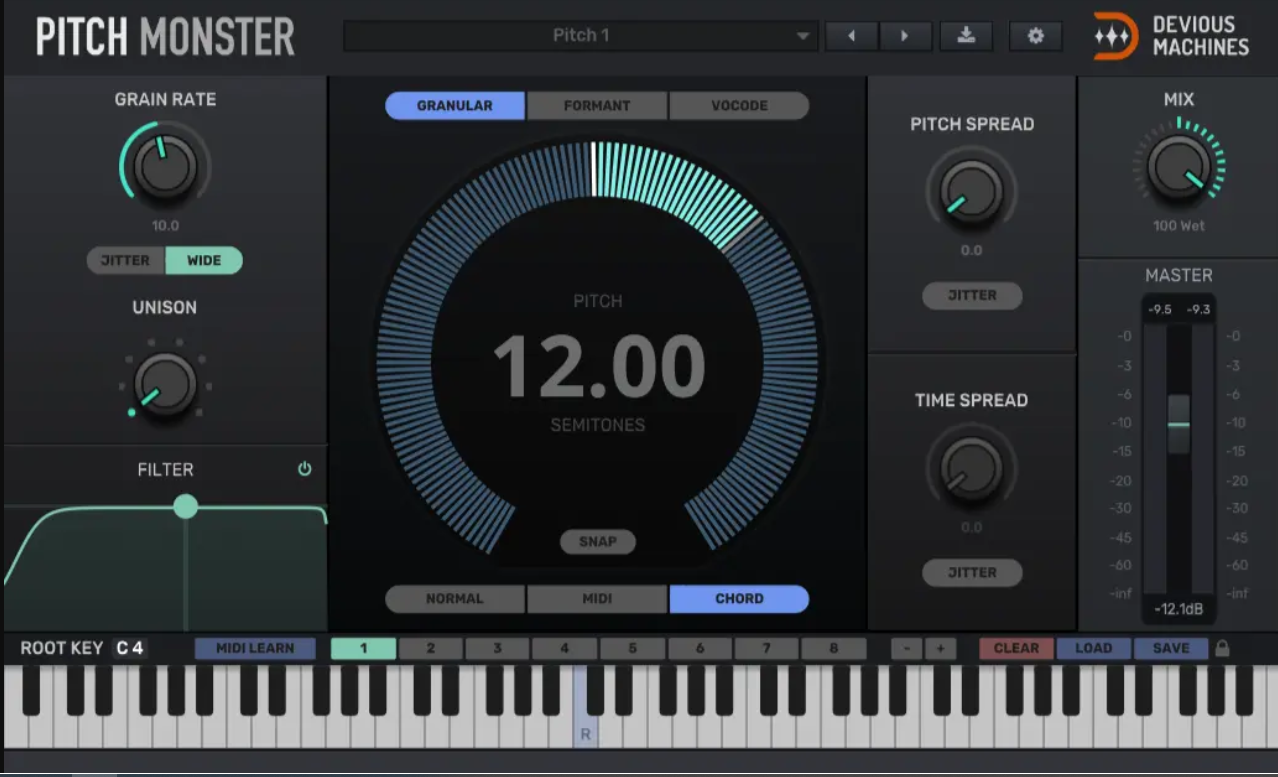This screenshot has width=1278, height=777.
Task: Click the Load button
Action: click(x=1093, y=648)
